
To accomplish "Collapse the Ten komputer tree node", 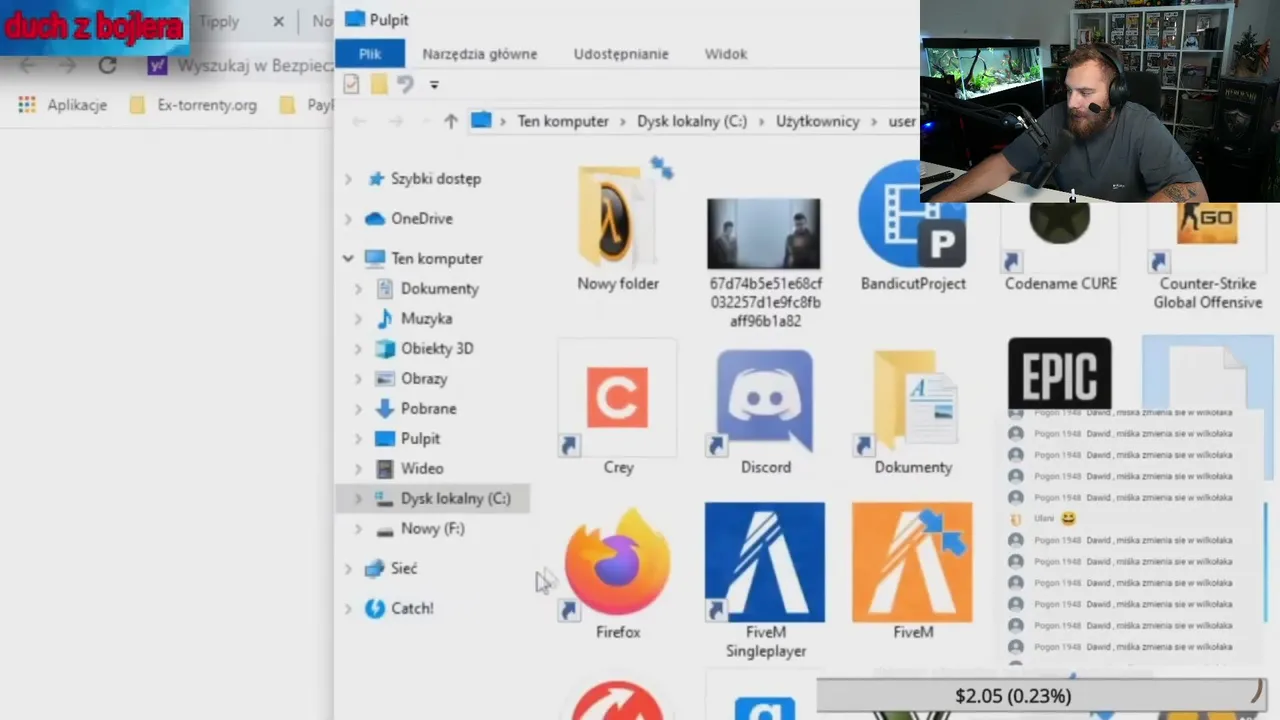I will 348,259.
